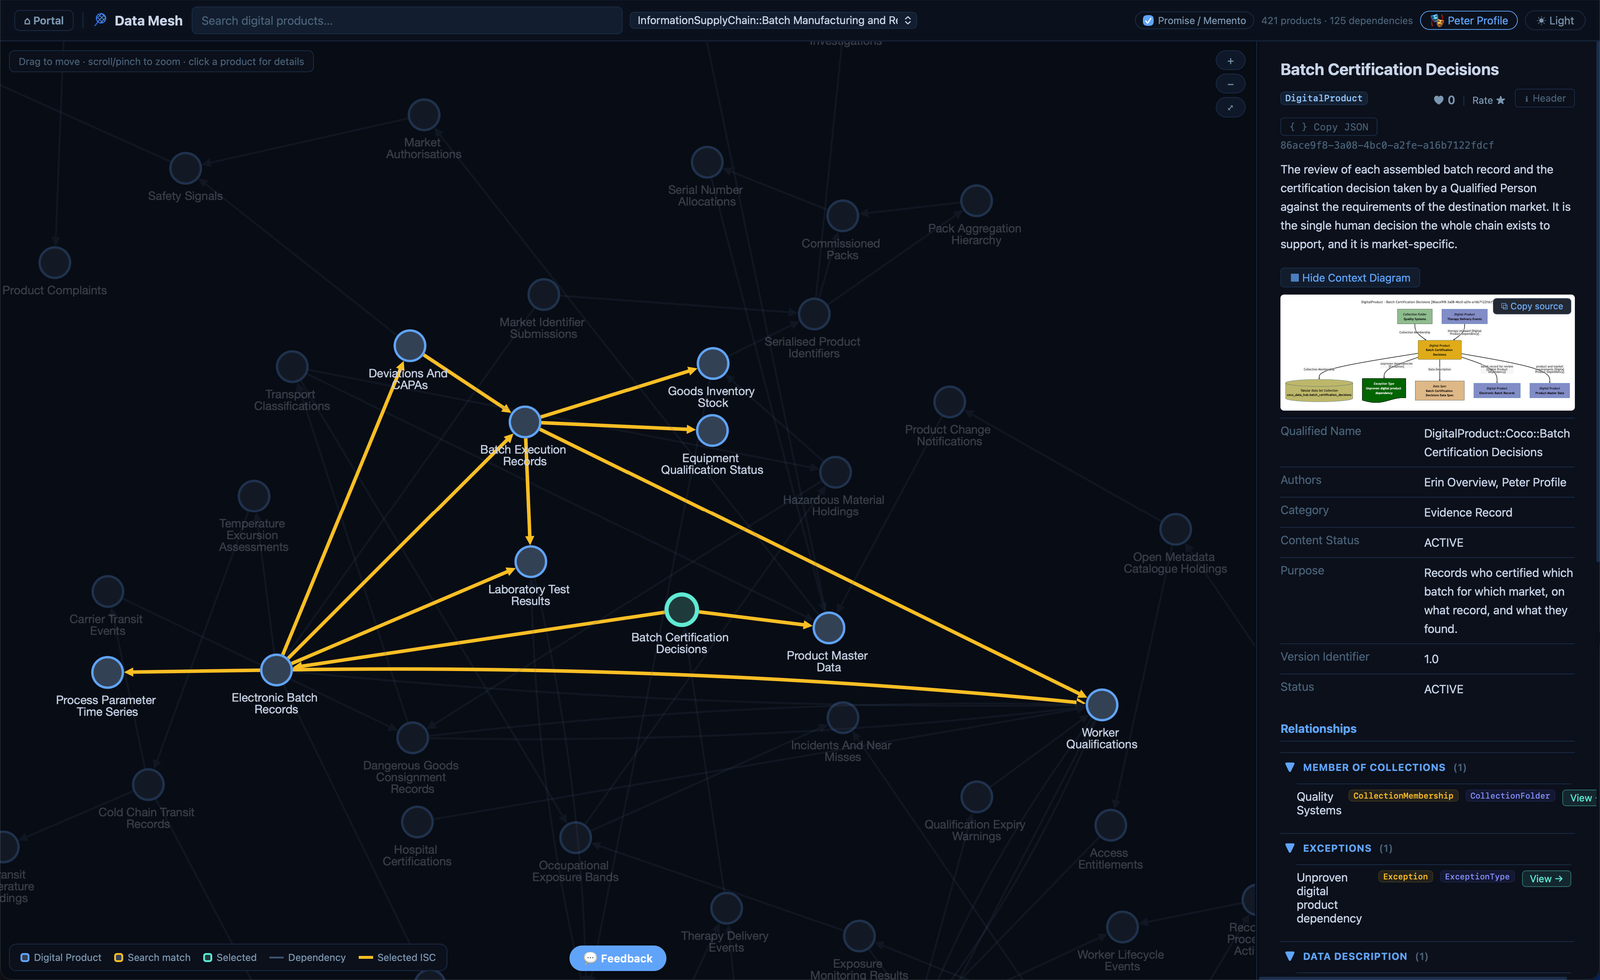Select the Laboratory Test Results node
Screen dimensions: 1600x980
tap(530, 561)
